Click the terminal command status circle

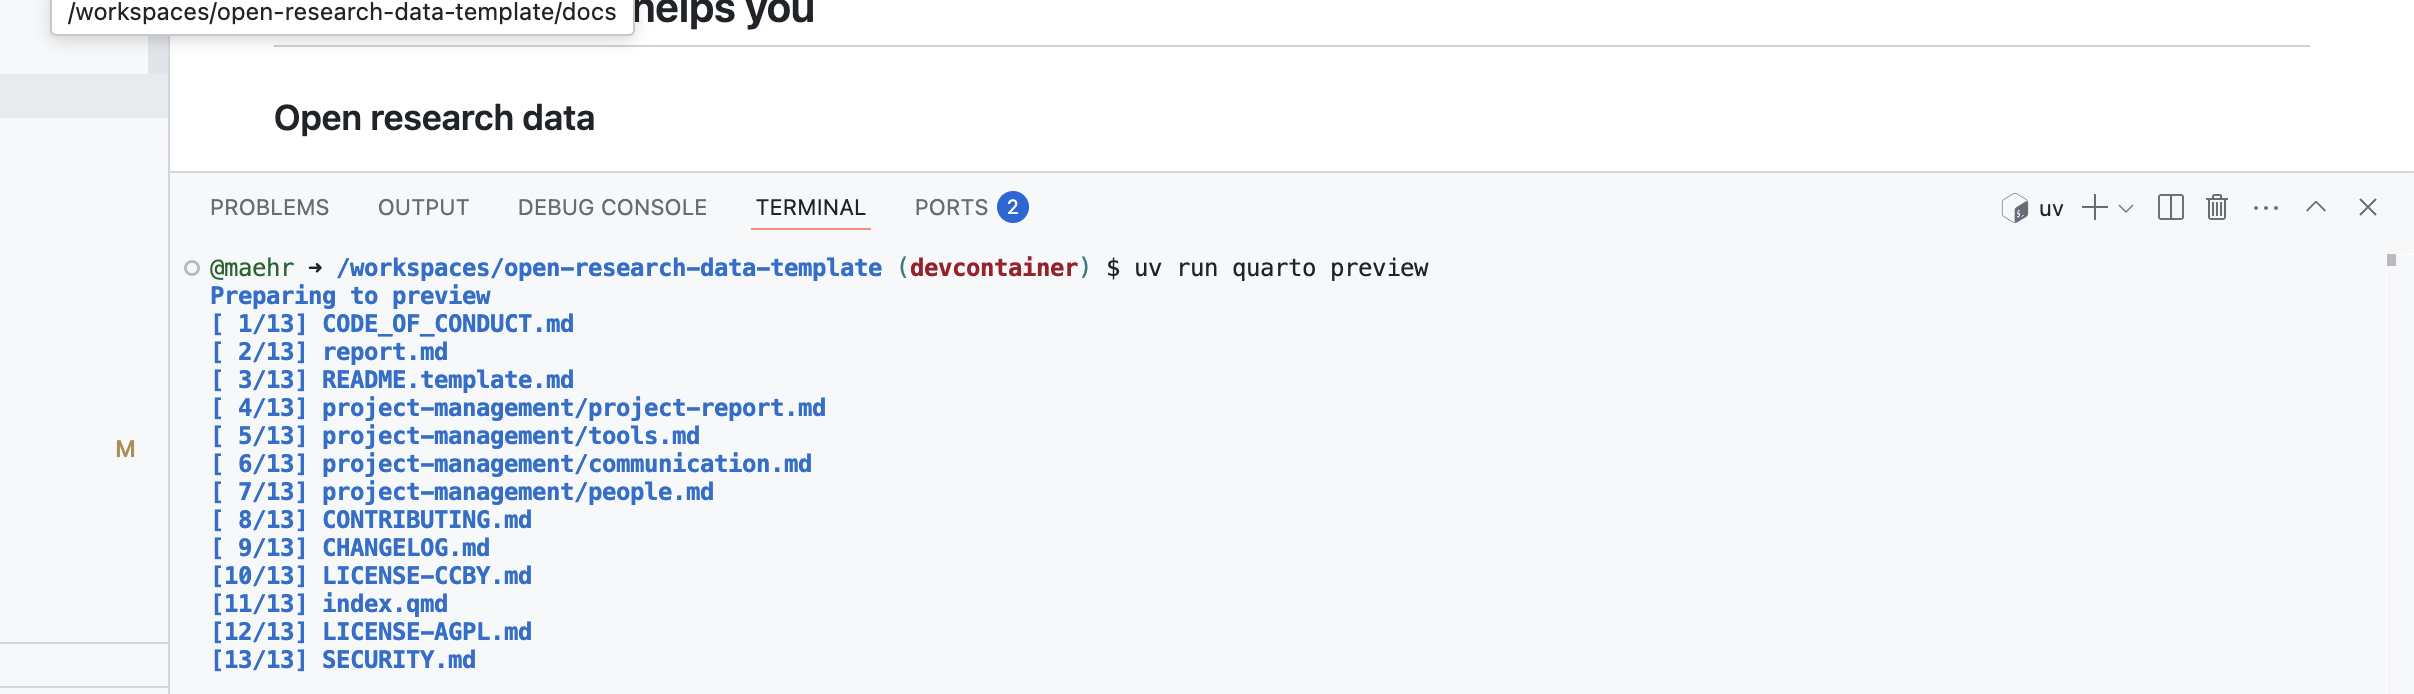192,268
